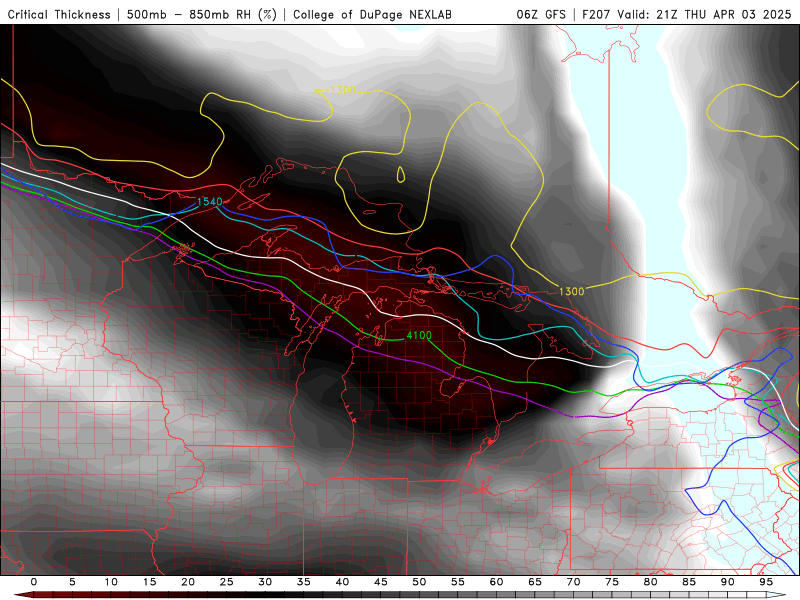Click the "45" tick label on the legend
Viewport: 800px width, 600px height.
click(x=381, y=582)
